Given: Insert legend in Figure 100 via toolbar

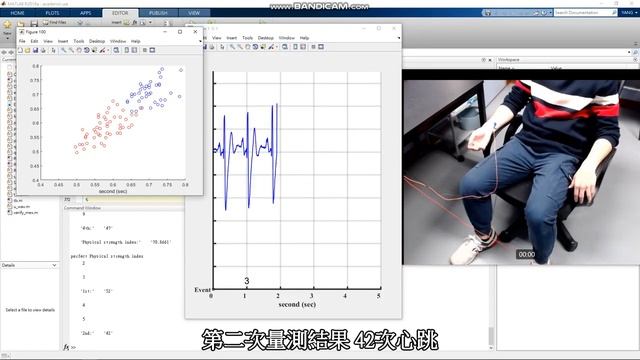Looking at the screenshot, I should point(134,50).
